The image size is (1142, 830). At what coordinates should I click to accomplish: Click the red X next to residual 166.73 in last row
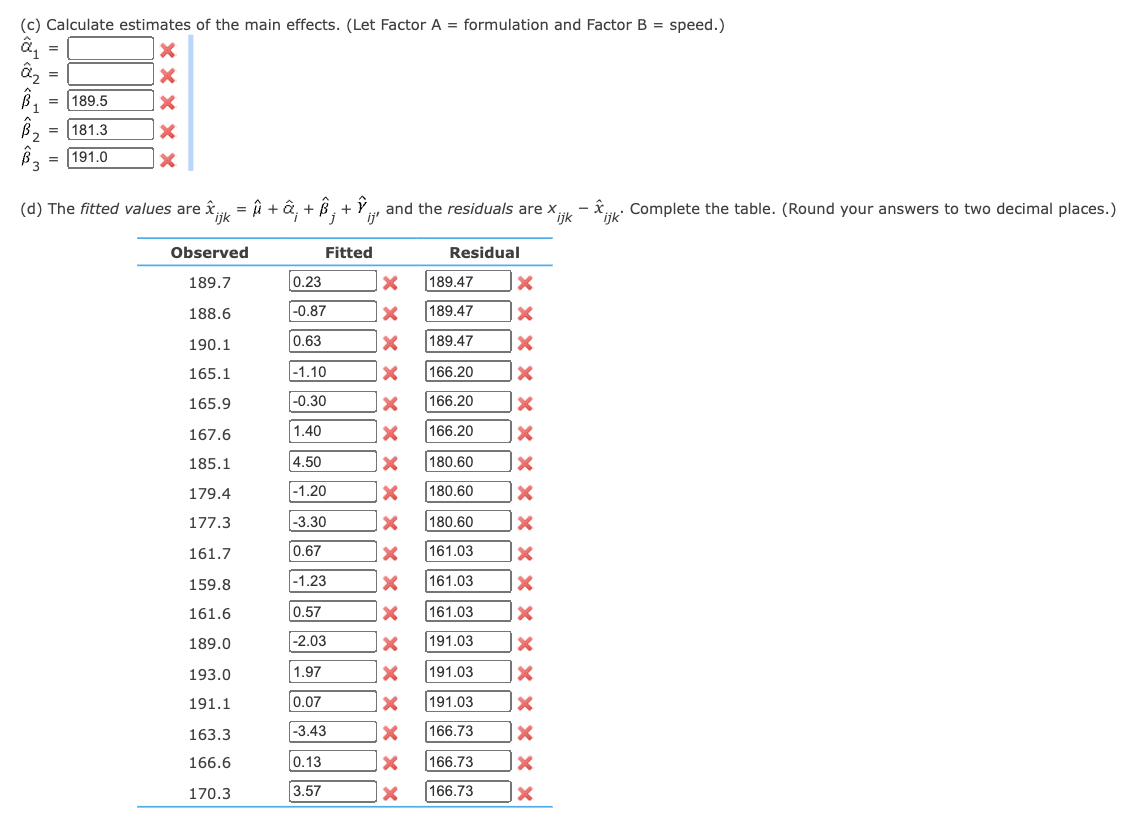[x=525, y=791]
